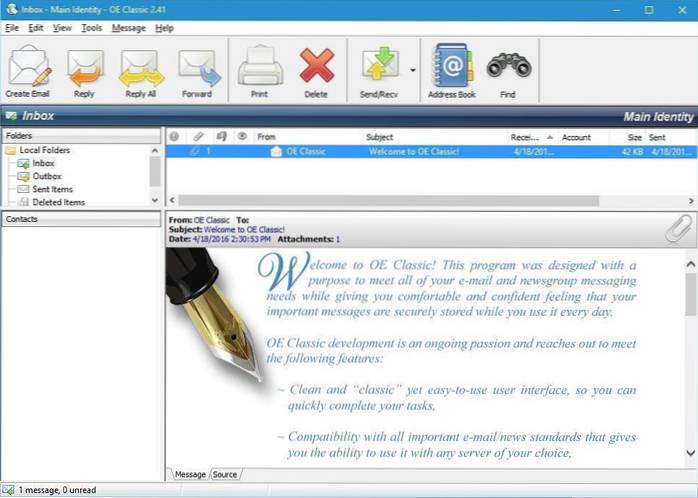
Task: Open the paperclip attachment button in preview
Action: click(x=679, y=230)
